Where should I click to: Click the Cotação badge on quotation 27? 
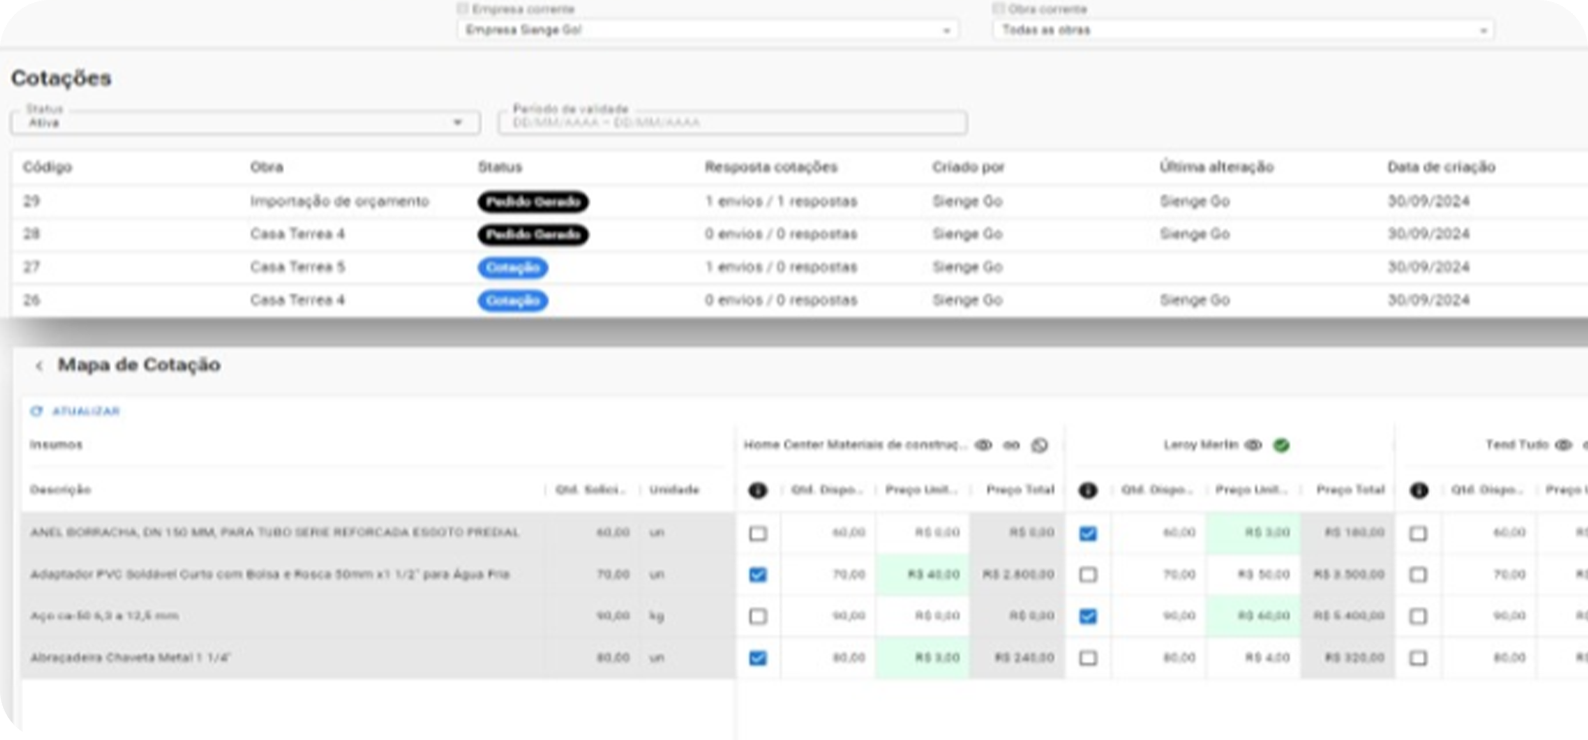pyautogui.click(x=512, y=268)
